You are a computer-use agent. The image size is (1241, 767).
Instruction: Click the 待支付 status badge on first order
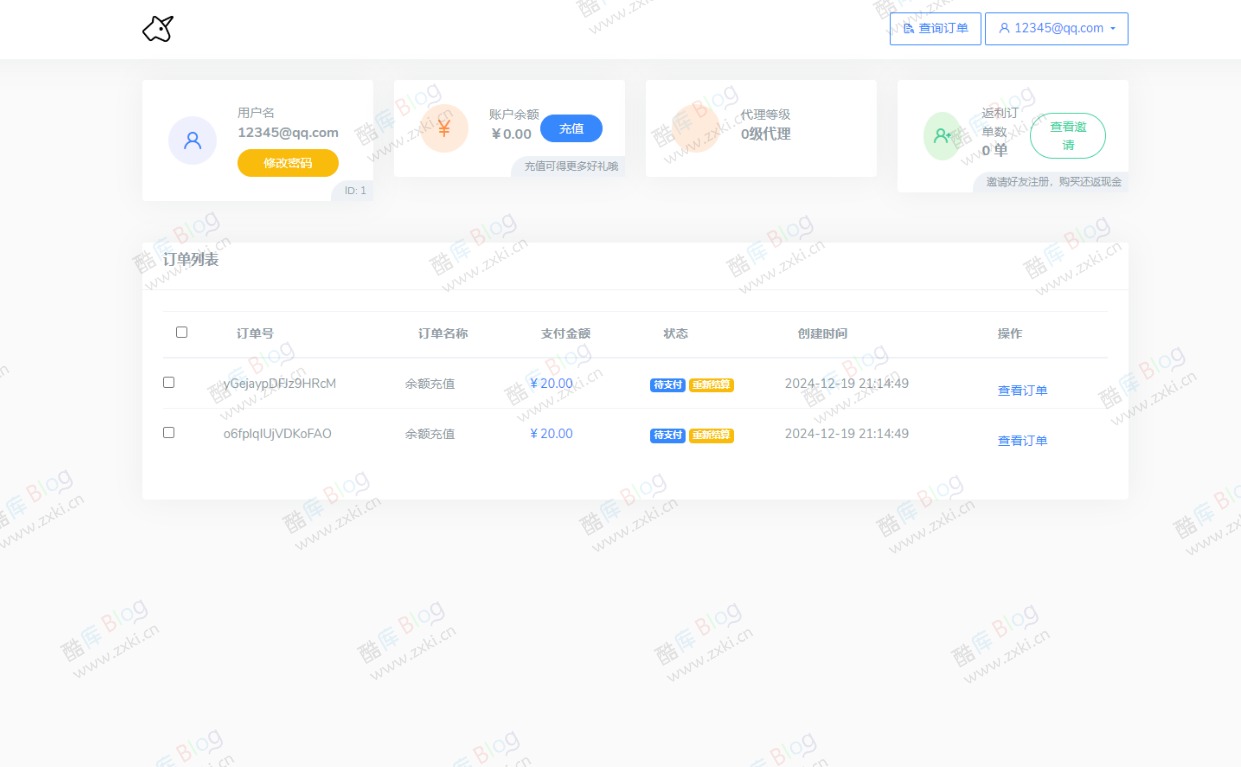tap(666, 384)
